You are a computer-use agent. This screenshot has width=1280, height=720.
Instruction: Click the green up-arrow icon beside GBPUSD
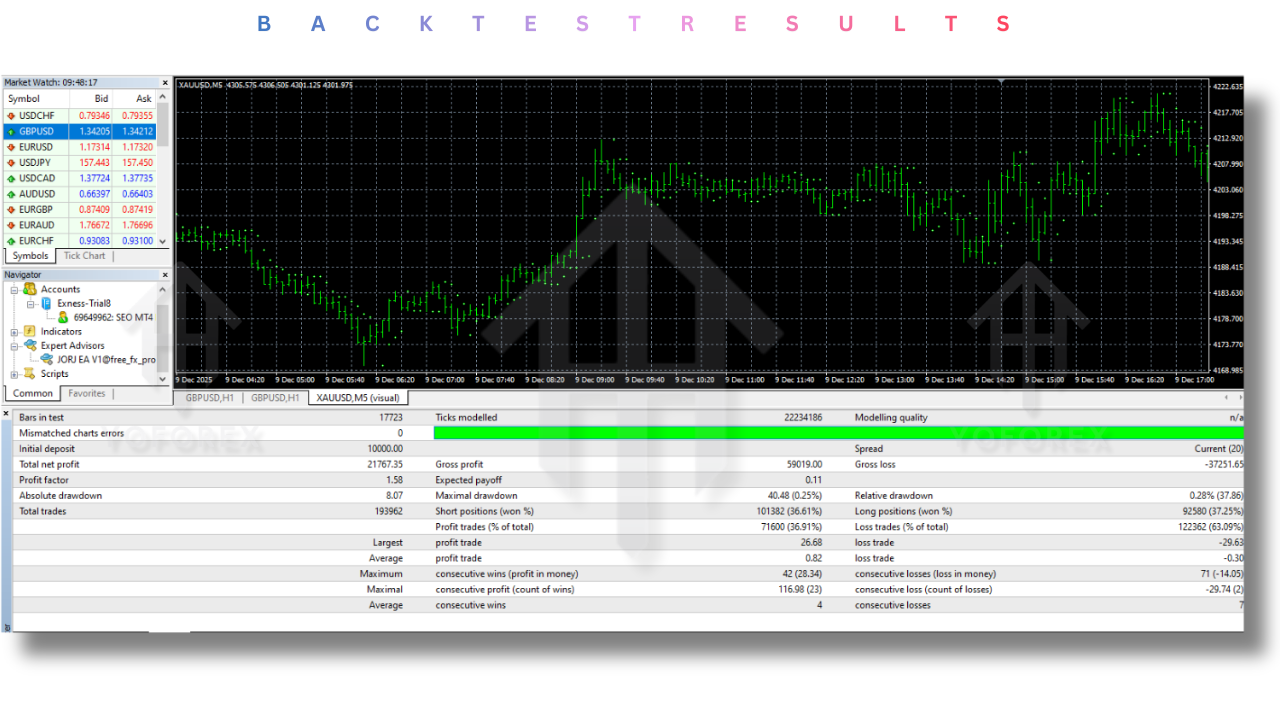pyautogui.click(x=9, y=131)
